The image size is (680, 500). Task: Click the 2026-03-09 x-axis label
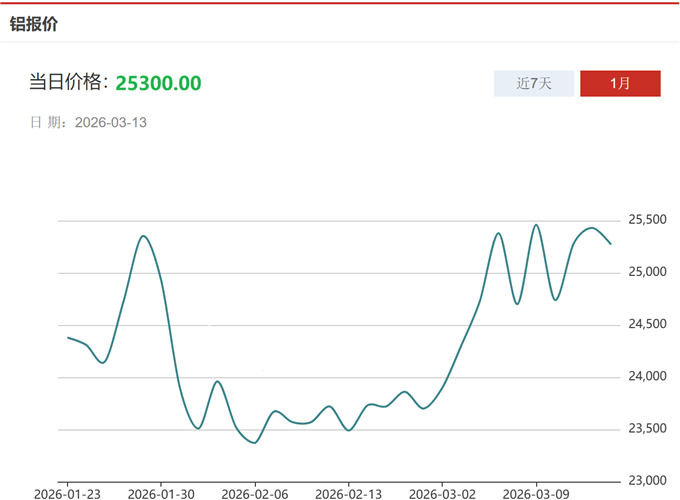tap(536, 493)
